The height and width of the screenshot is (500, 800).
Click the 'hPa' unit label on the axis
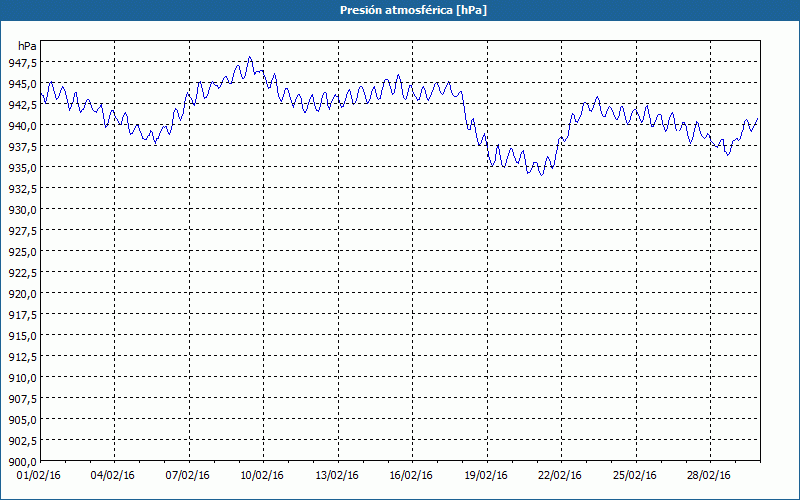[27, 46]
